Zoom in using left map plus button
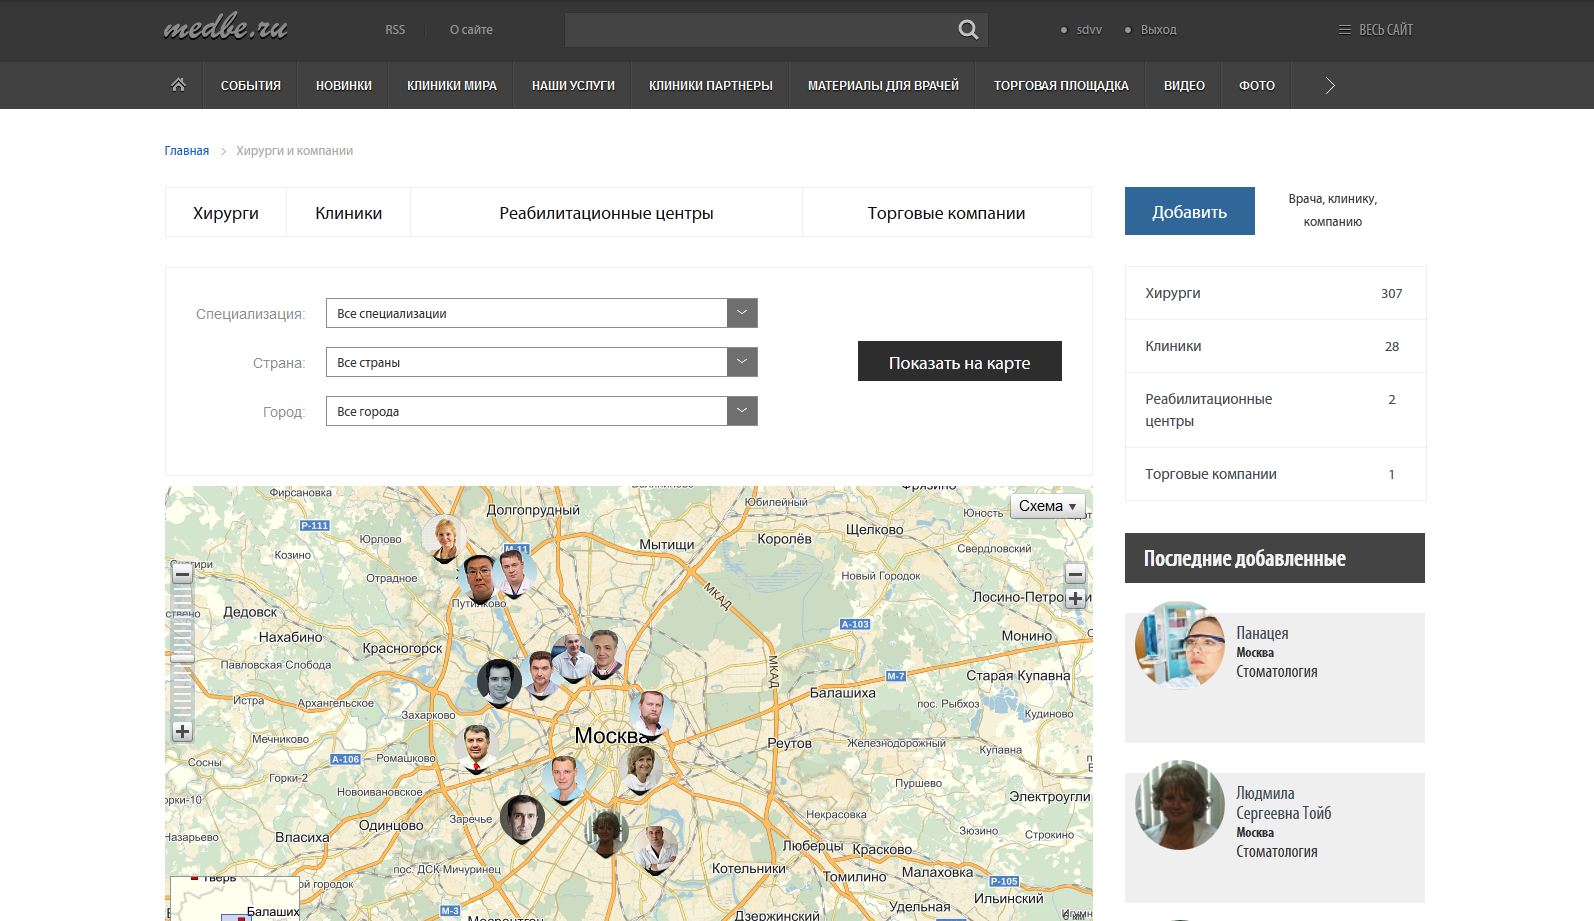 (182, 732)
